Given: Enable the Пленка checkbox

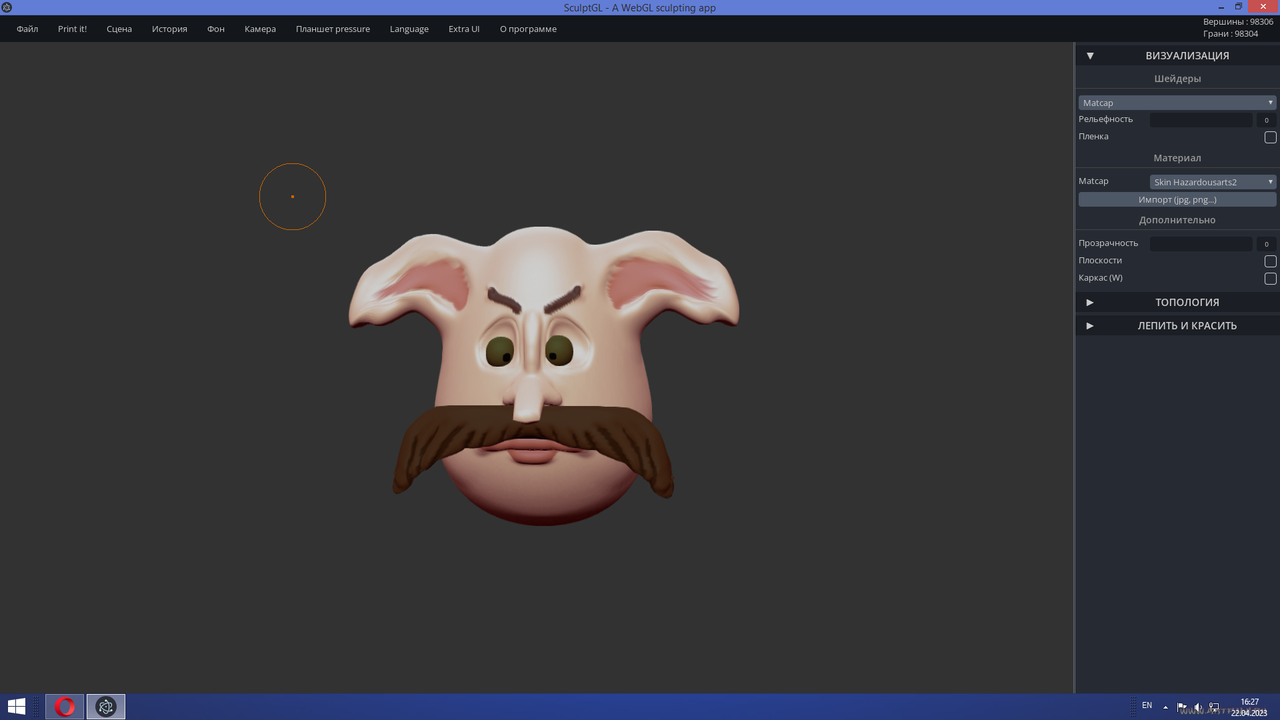Looking at the screenshot, I should 1270,137.
